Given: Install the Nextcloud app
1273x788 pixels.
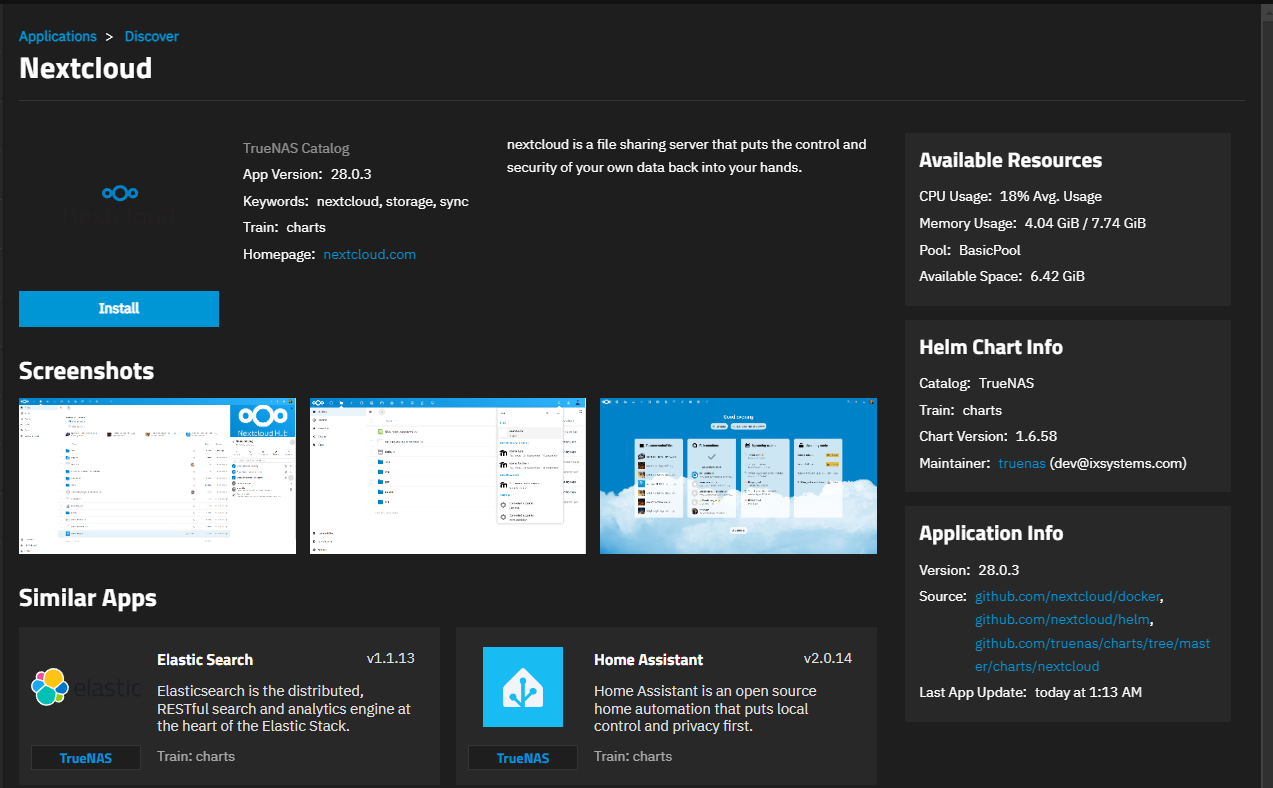Looking at the screenshot, I should [x=119, y=309].
